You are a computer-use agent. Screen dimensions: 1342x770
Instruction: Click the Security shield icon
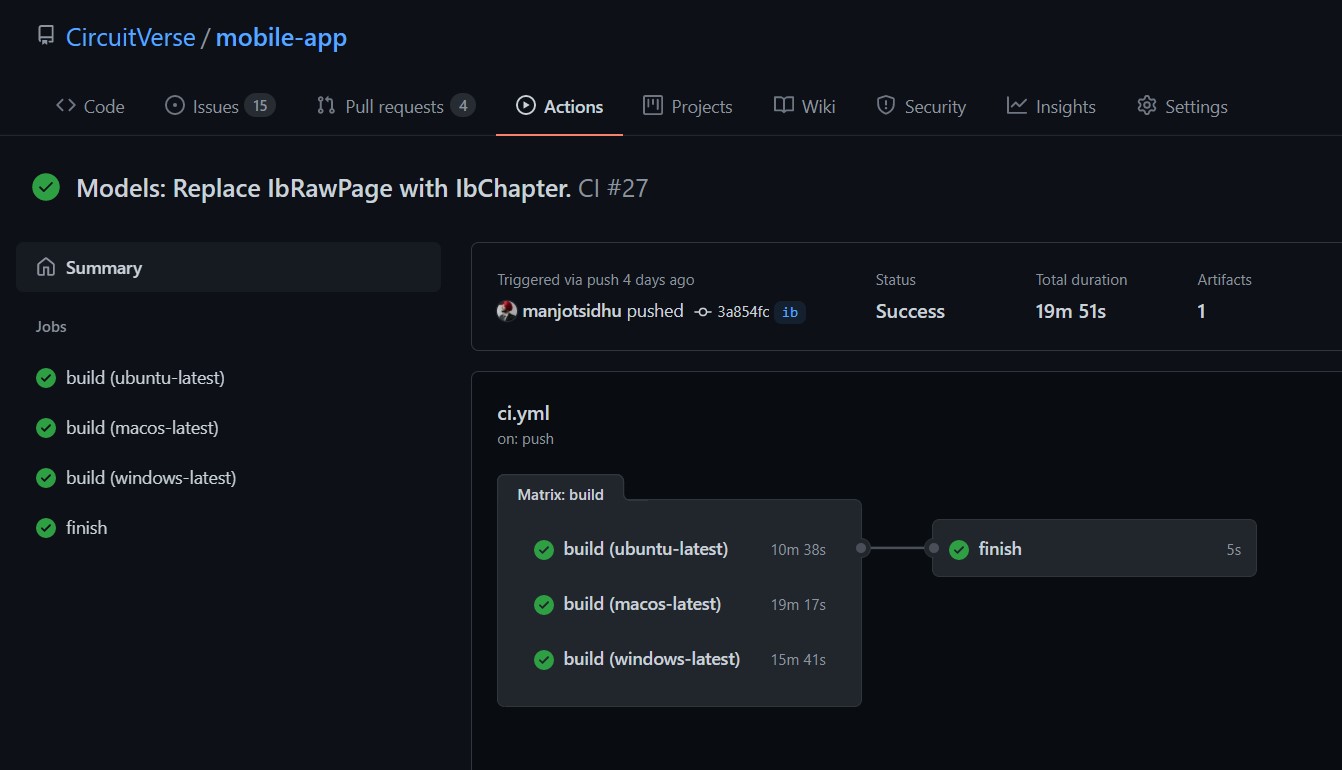pyautogui.click(x=885, y=105)
